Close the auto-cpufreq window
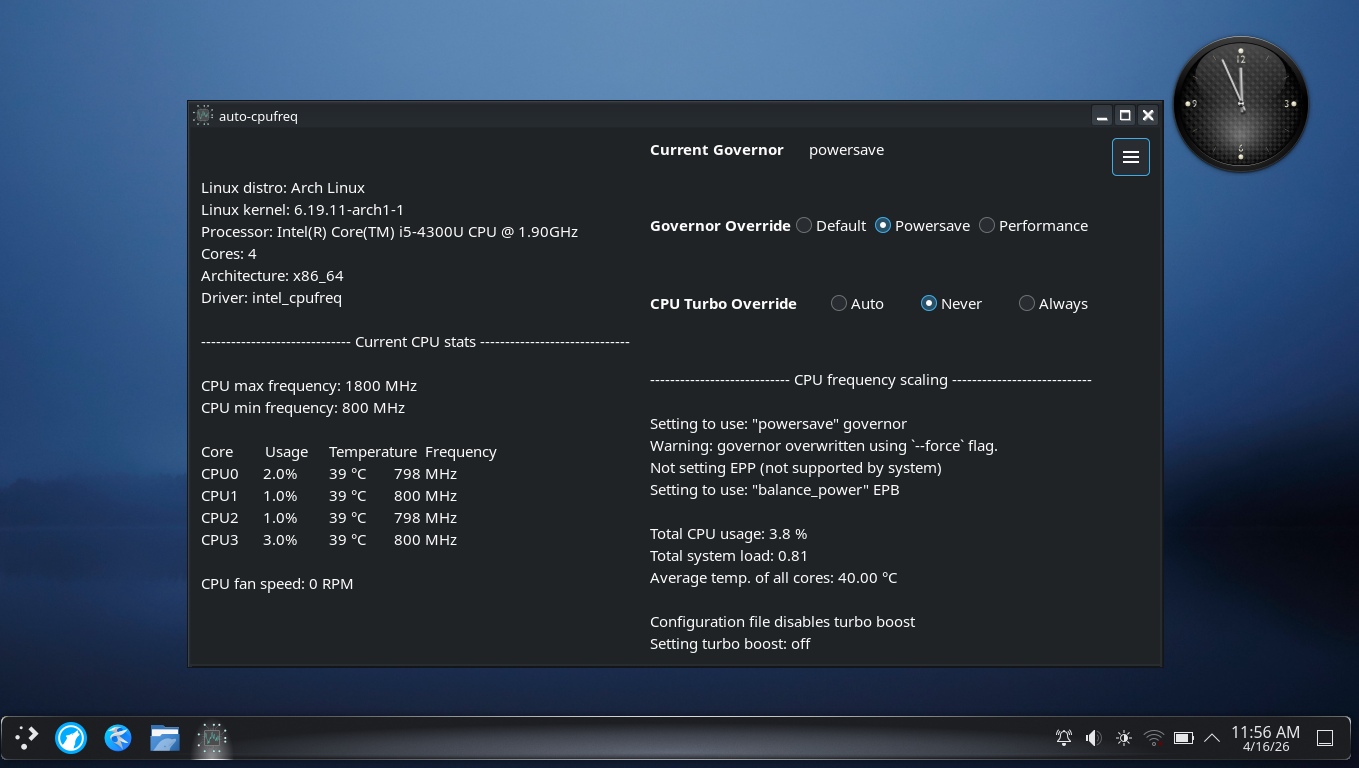Viewport: 1359px width, 768px height. (1148, 115)
